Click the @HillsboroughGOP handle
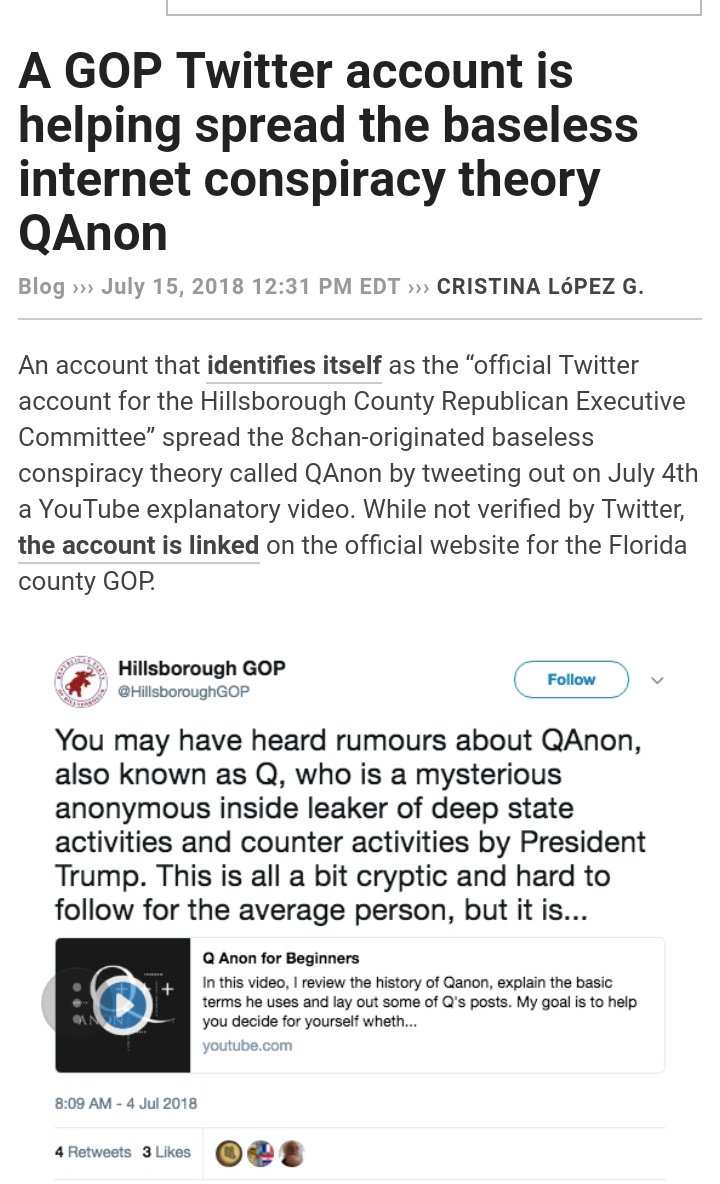 click(x=184, y=692)
